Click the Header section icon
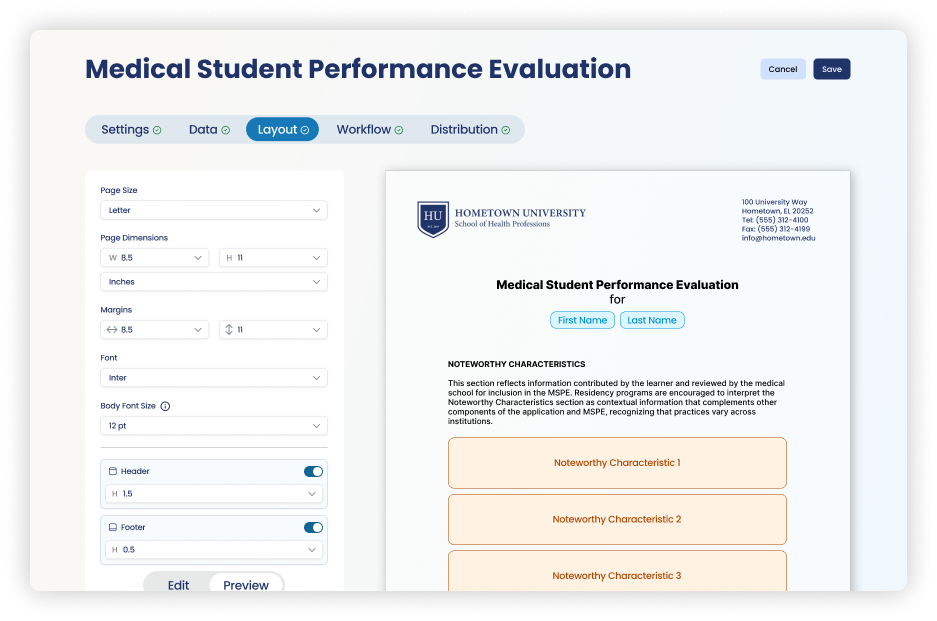 (x=113, y=471)
